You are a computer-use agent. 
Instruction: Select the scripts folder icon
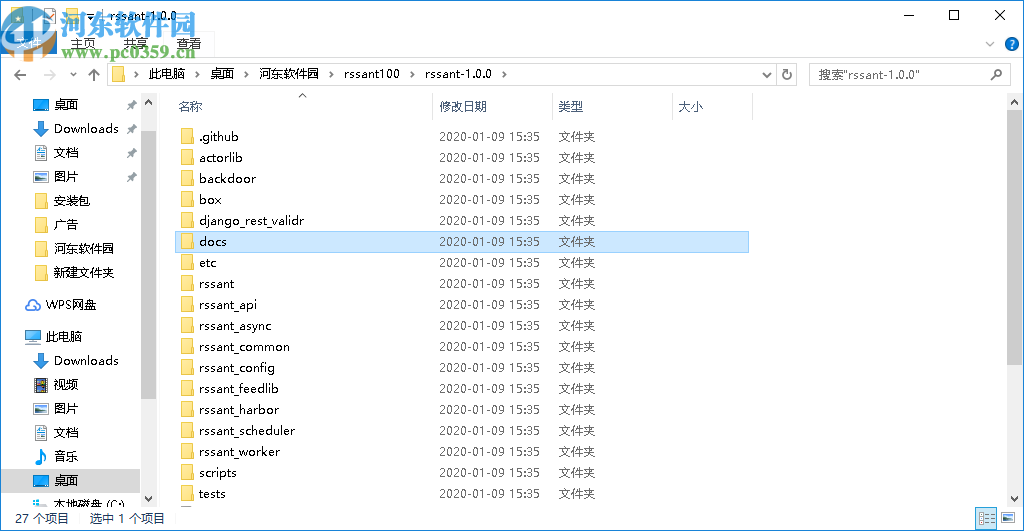pos(187,472)
